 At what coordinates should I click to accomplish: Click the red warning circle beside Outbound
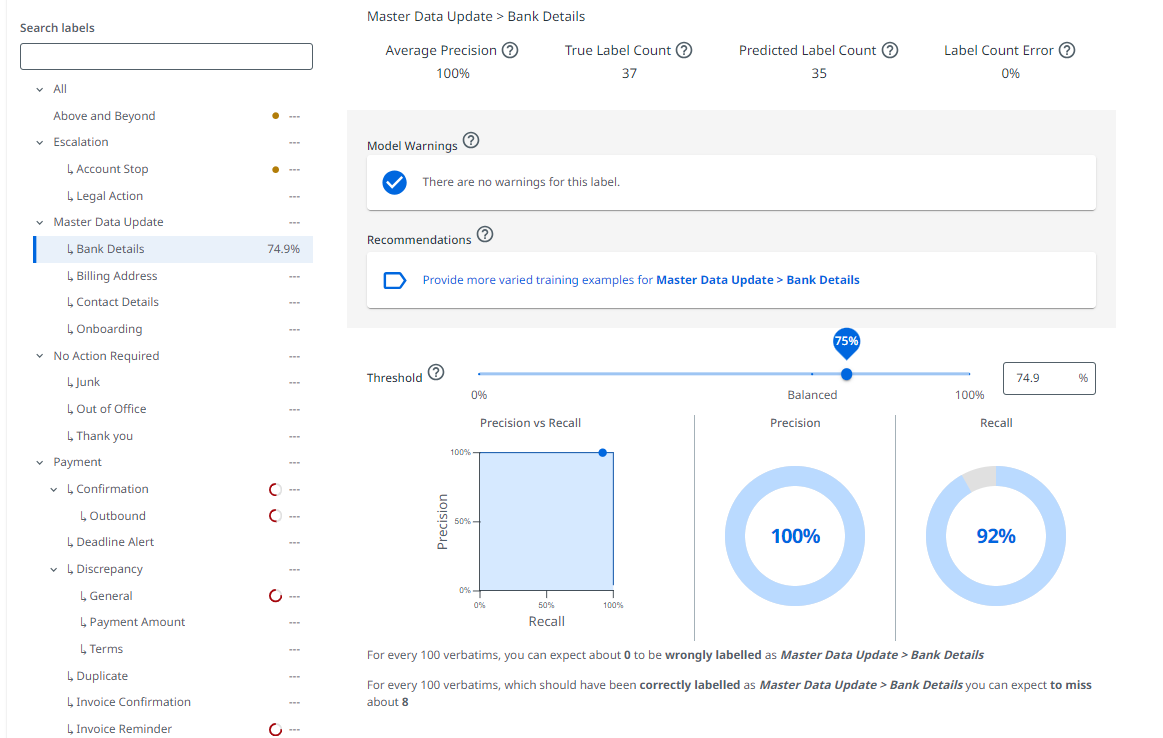tap(275, 516)
